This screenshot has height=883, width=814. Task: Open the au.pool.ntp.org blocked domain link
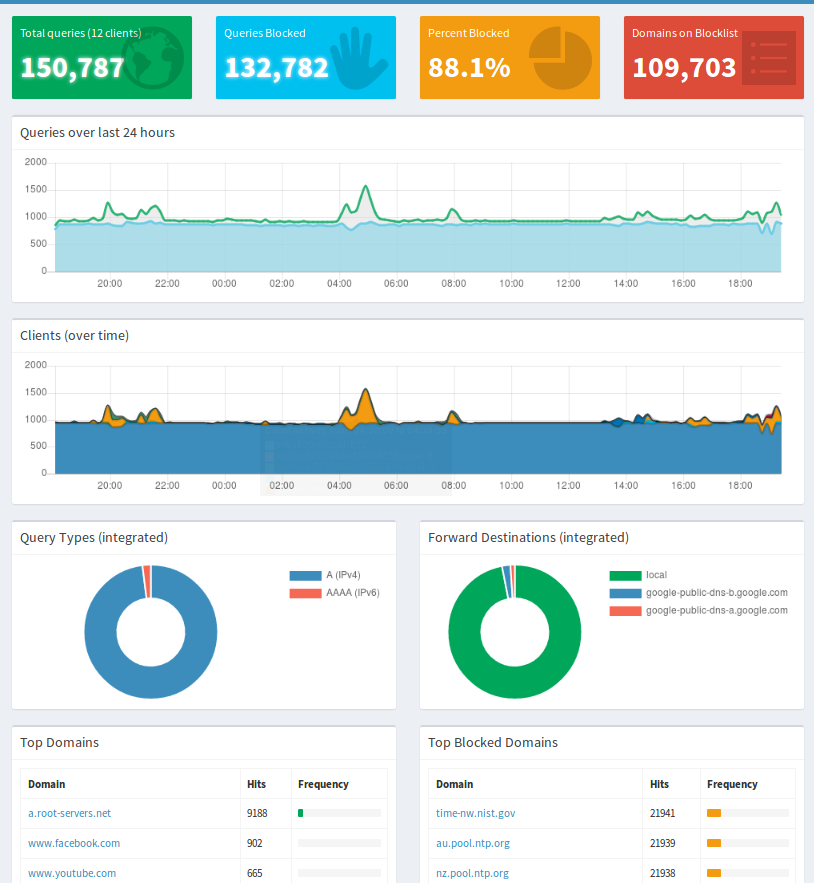472,844
